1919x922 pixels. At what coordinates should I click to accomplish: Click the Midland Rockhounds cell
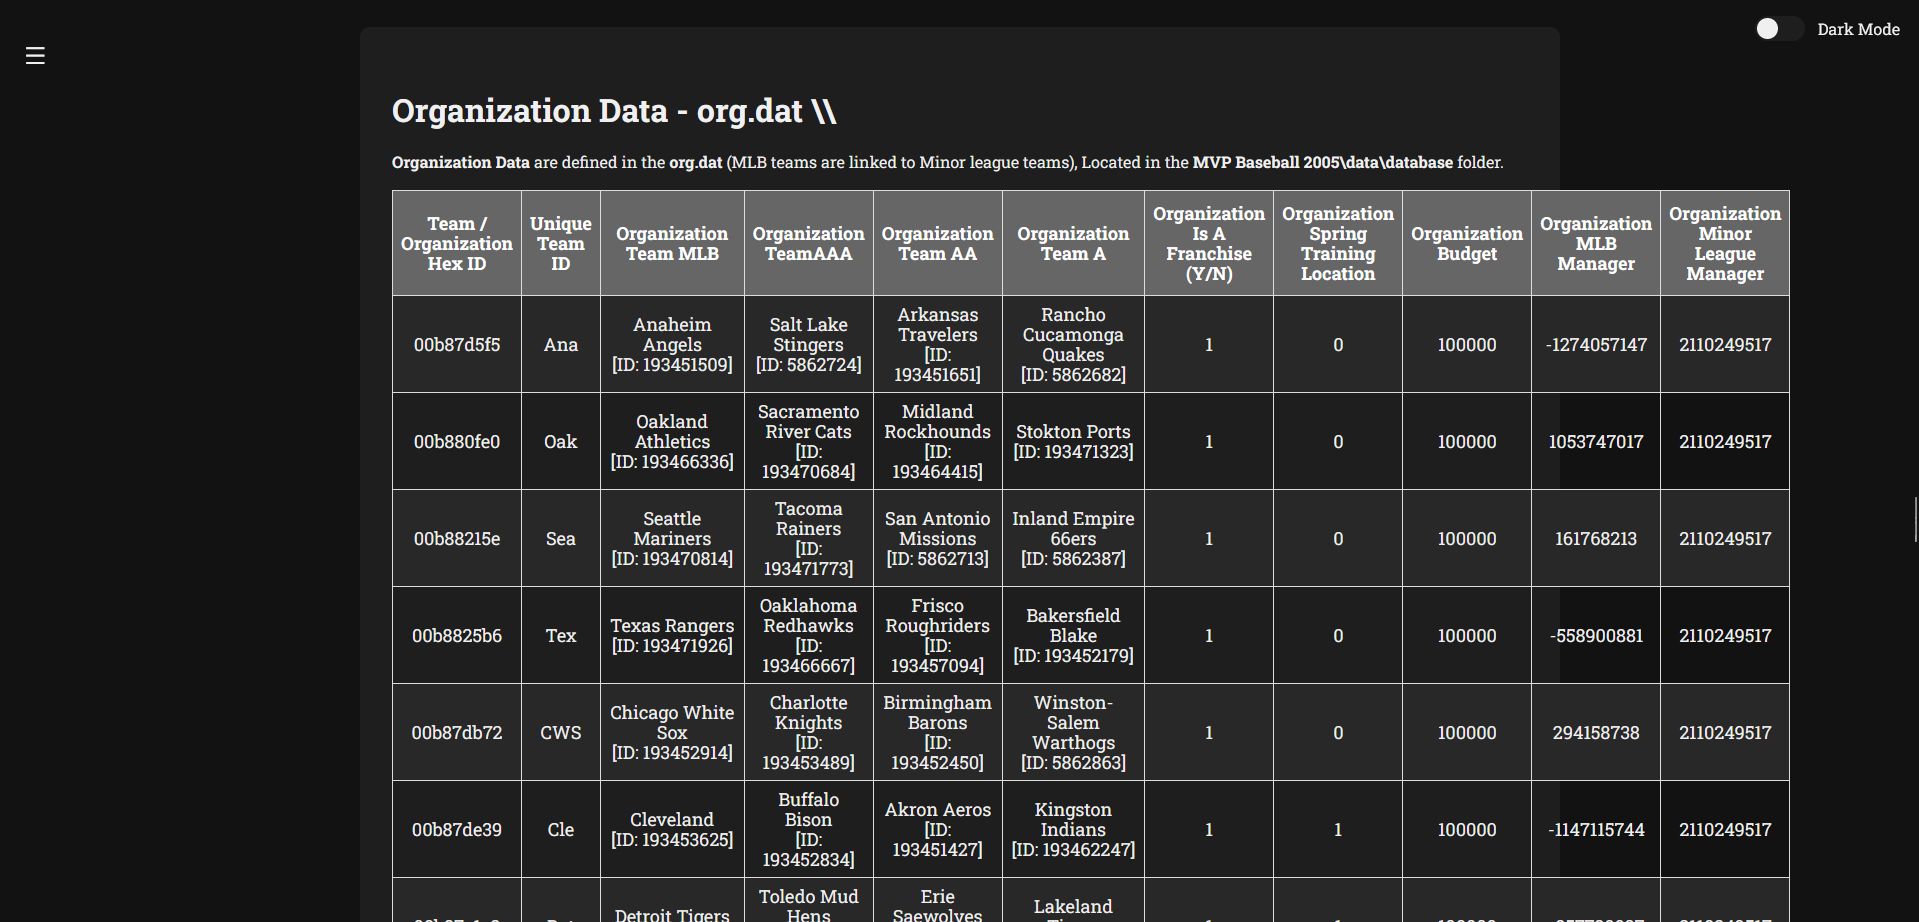pos(938,442)
